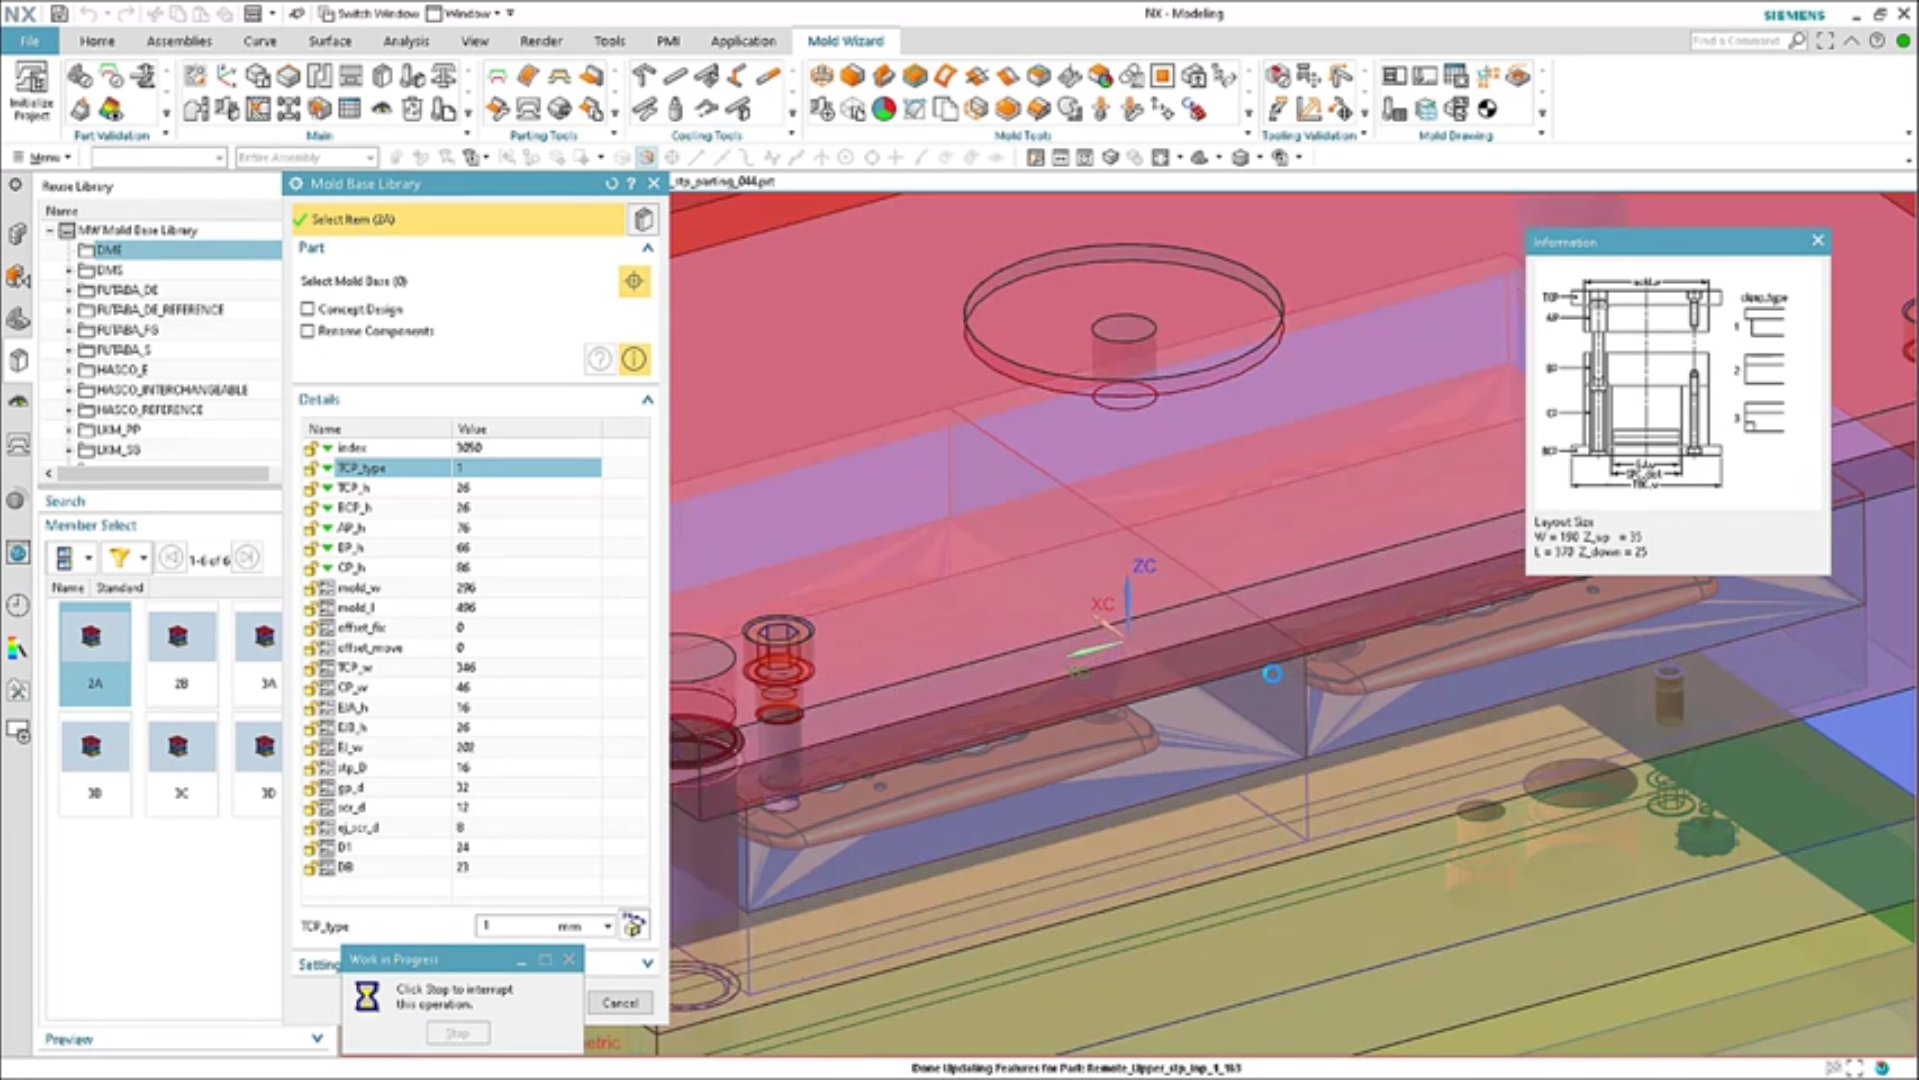Click the Reset icon in Mold Base Library title bar
The image size is (1919, 1080).
click(x=610, y=183)
